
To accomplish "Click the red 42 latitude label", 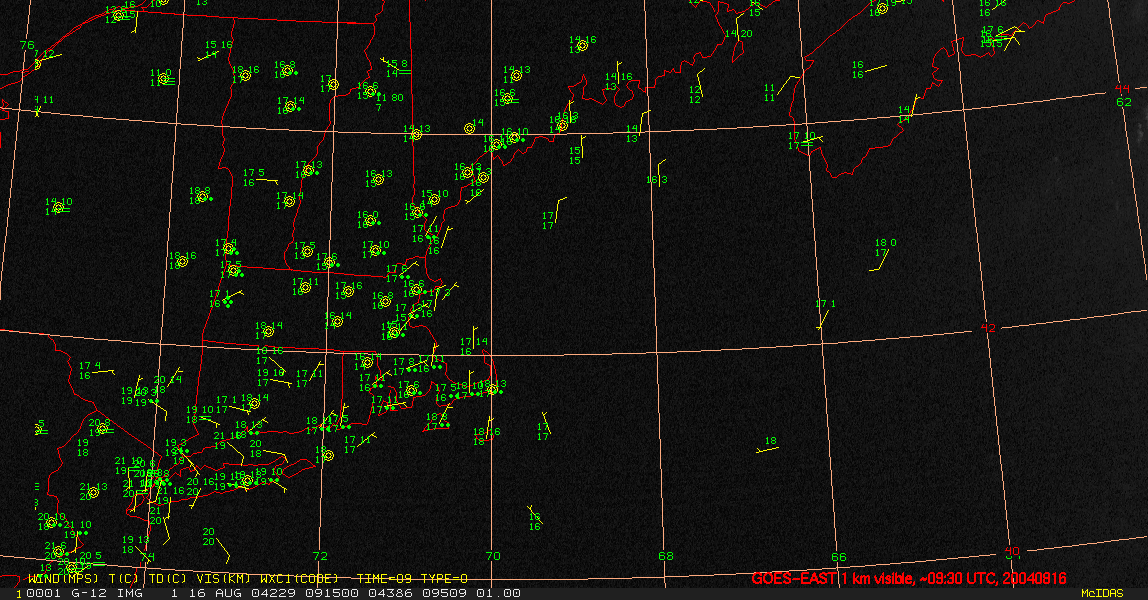I will coord(988,328).
